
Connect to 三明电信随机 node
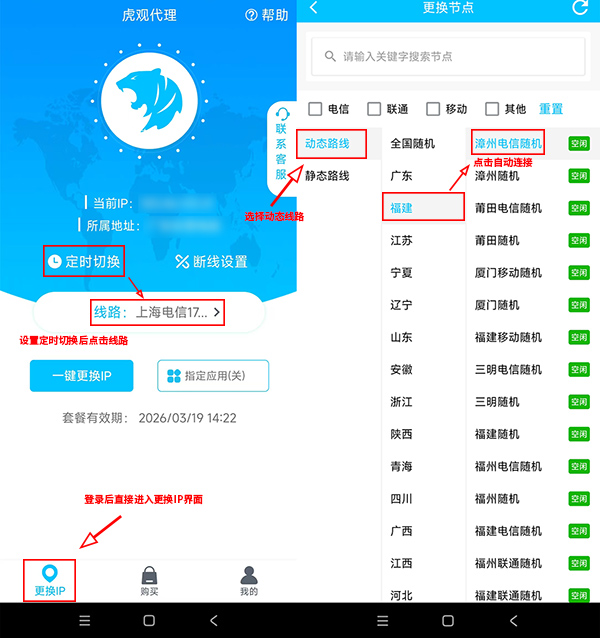508,369
